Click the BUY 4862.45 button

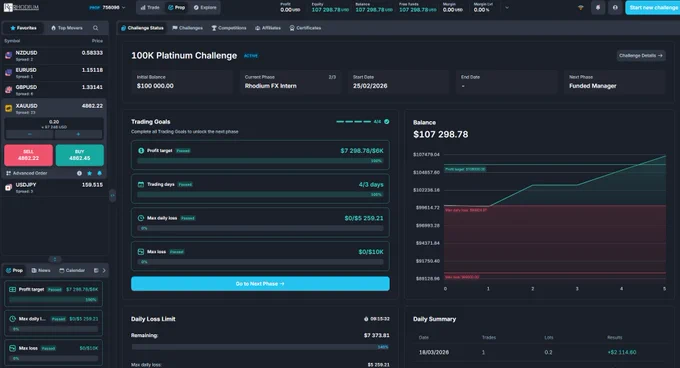[80, 155]
